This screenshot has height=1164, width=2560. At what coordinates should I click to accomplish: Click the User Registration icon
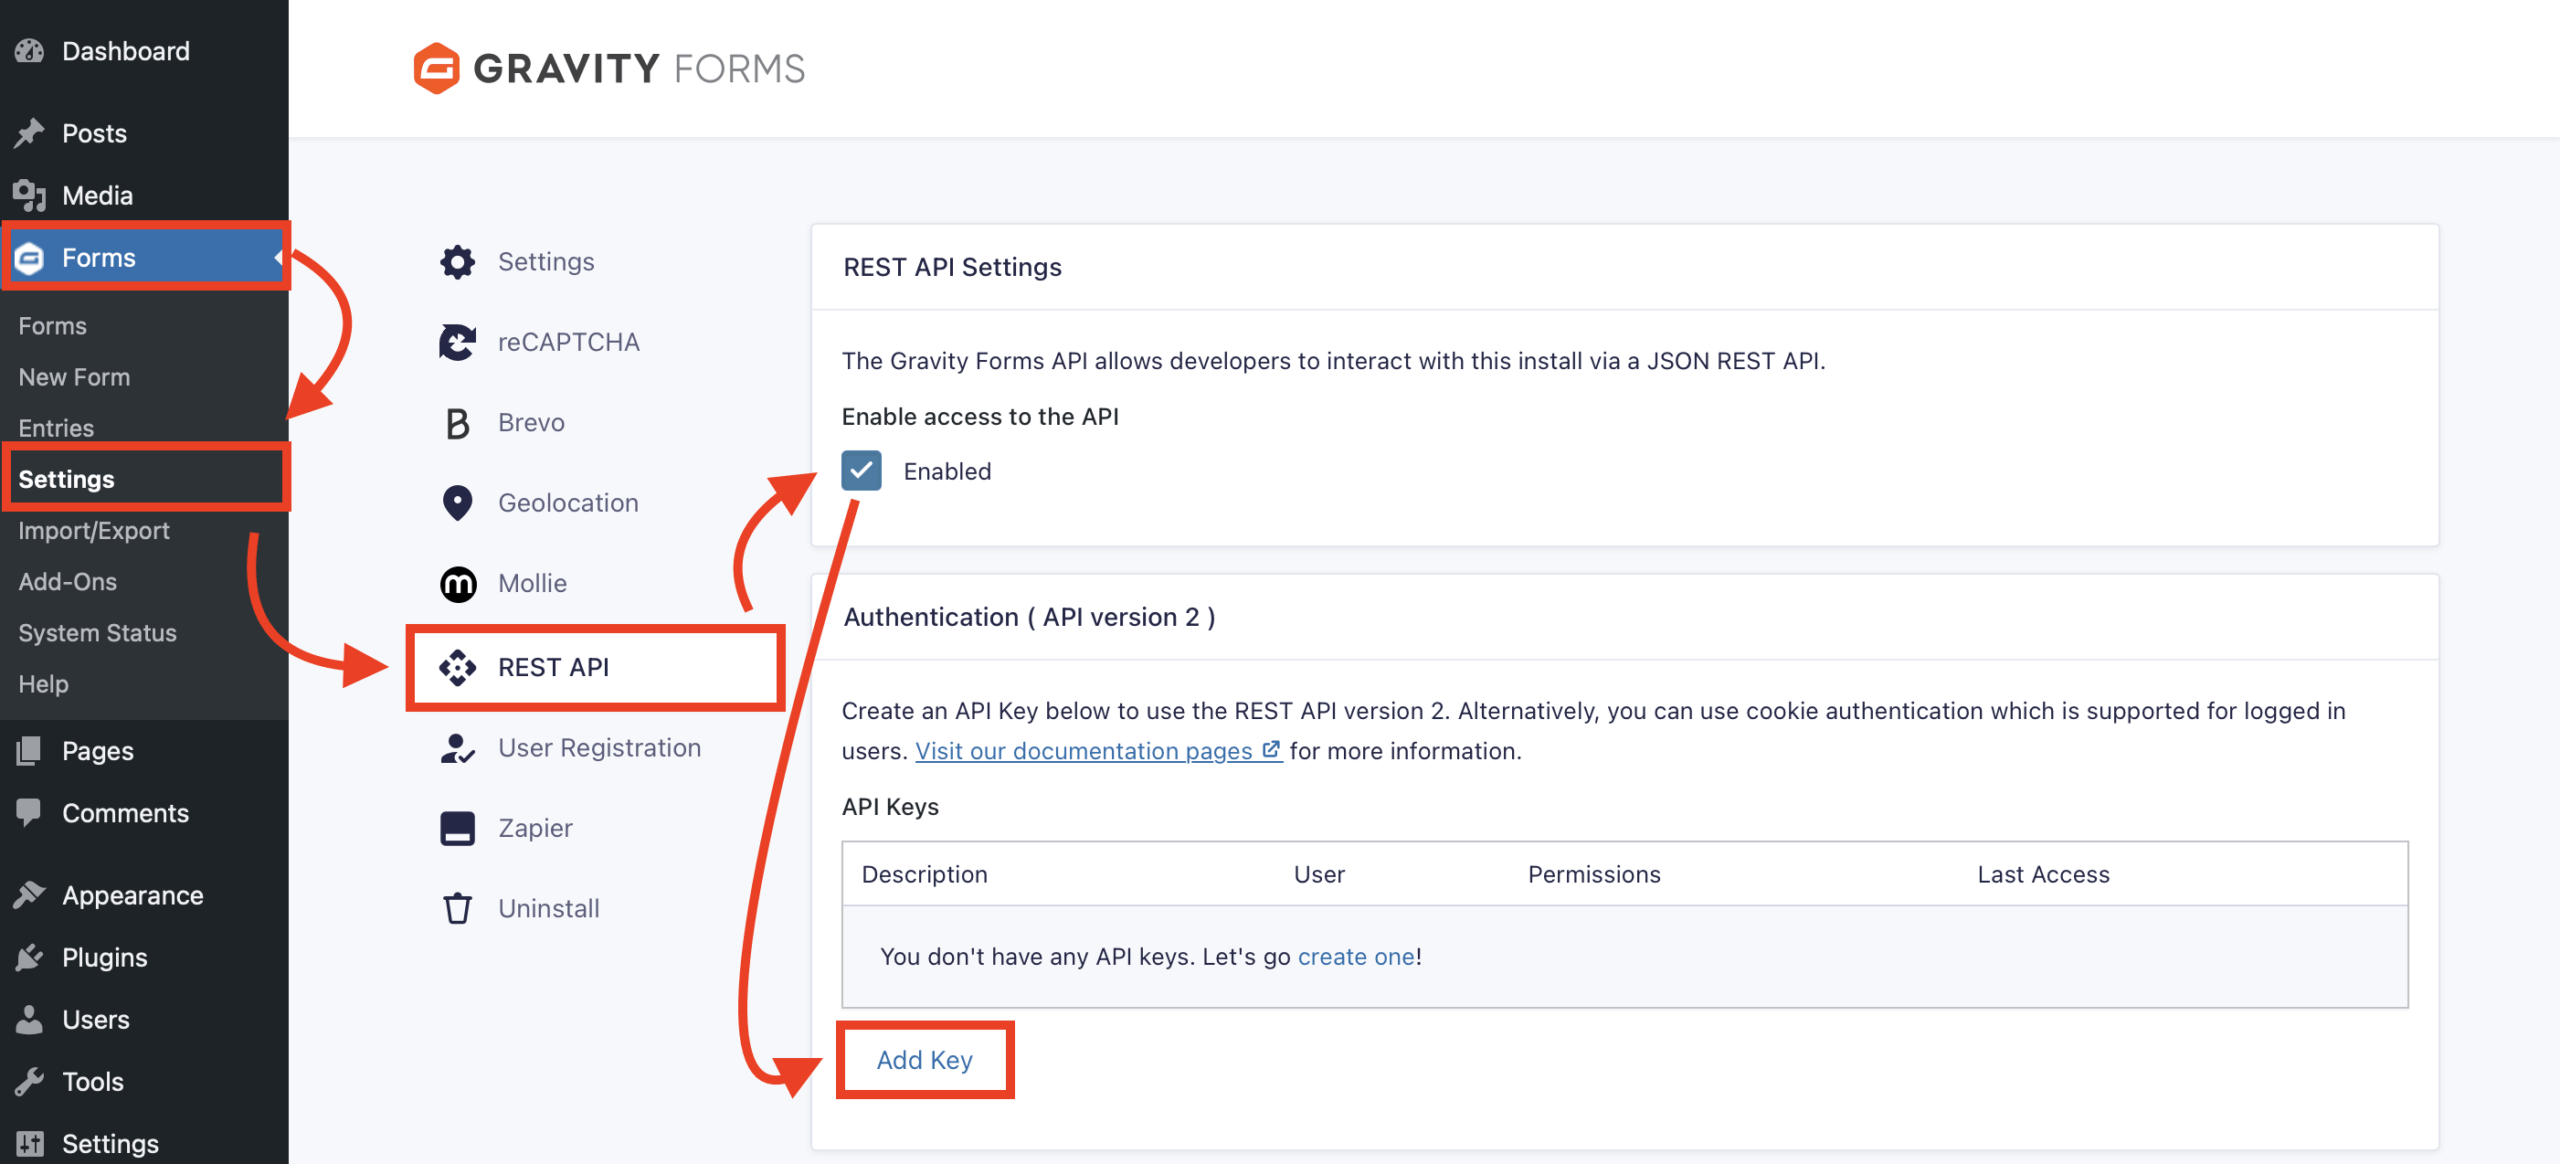point(458,748)
